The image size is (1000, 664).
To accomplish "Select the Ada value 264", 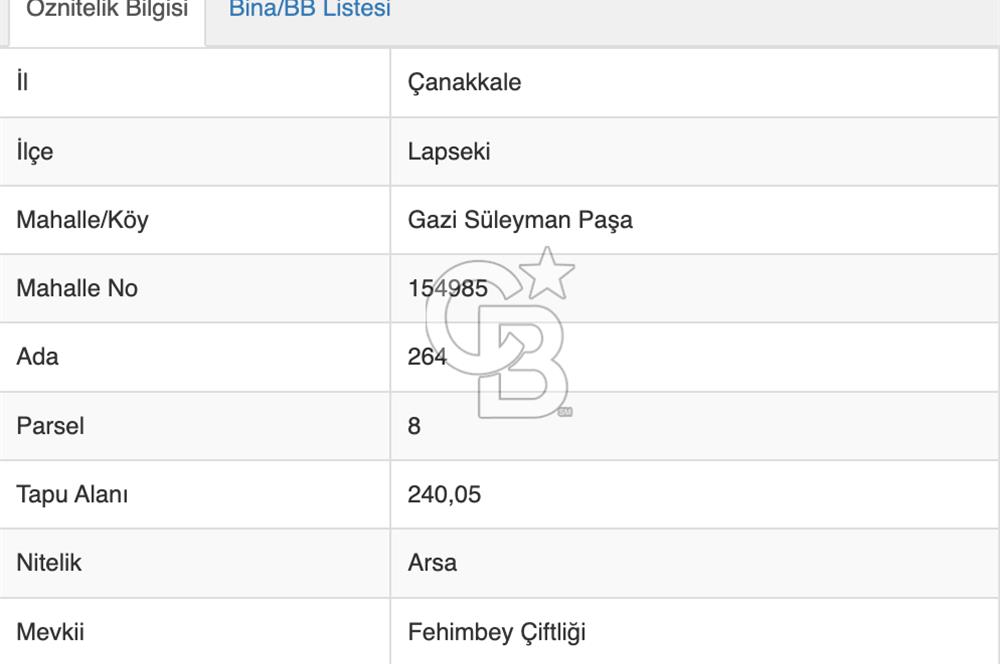I will tap(428, 357).
